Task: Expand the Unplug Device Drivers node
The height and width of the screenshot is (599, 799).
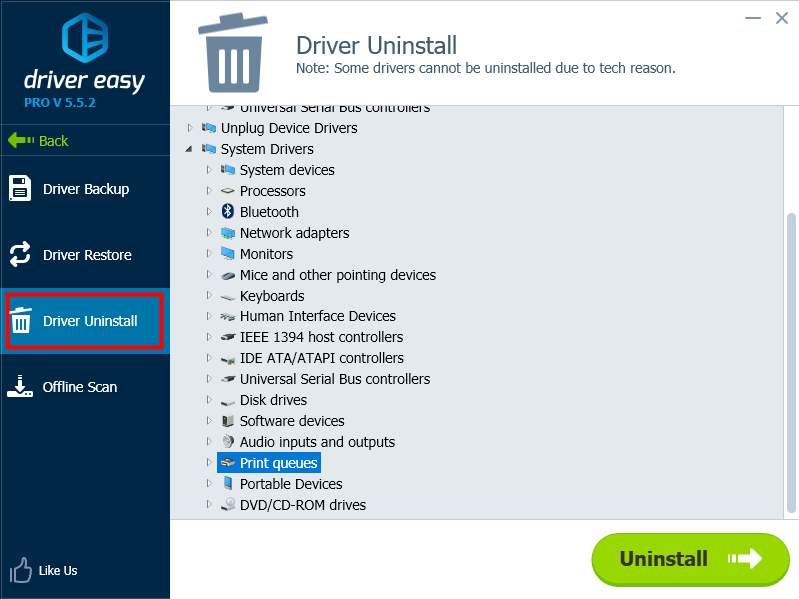Action: click(x=190, y=128)
